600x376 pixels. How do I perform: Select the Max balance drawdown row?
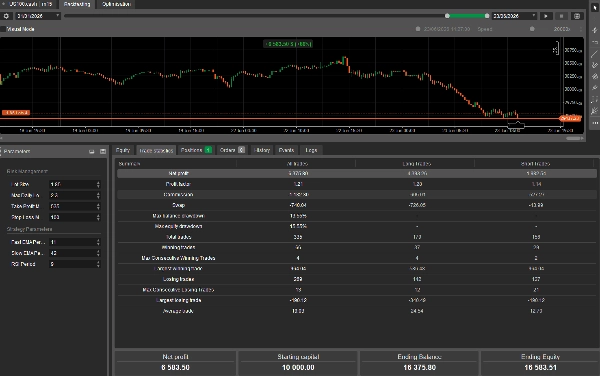tap(357, 216)
